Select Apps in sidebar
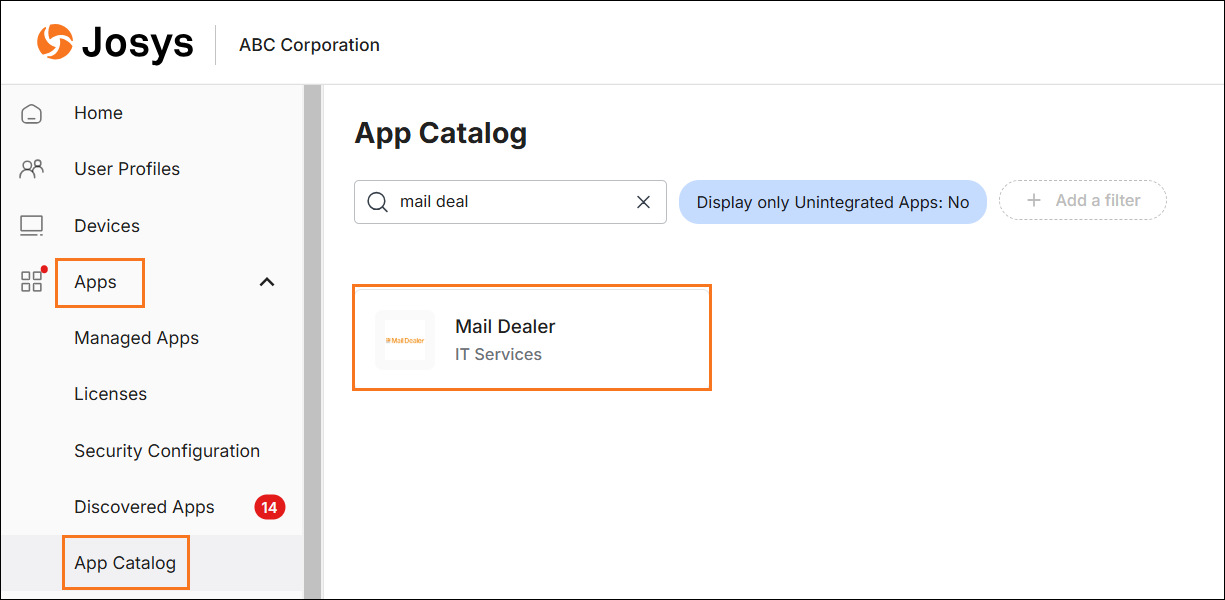1225x600 pixels. 96,282
